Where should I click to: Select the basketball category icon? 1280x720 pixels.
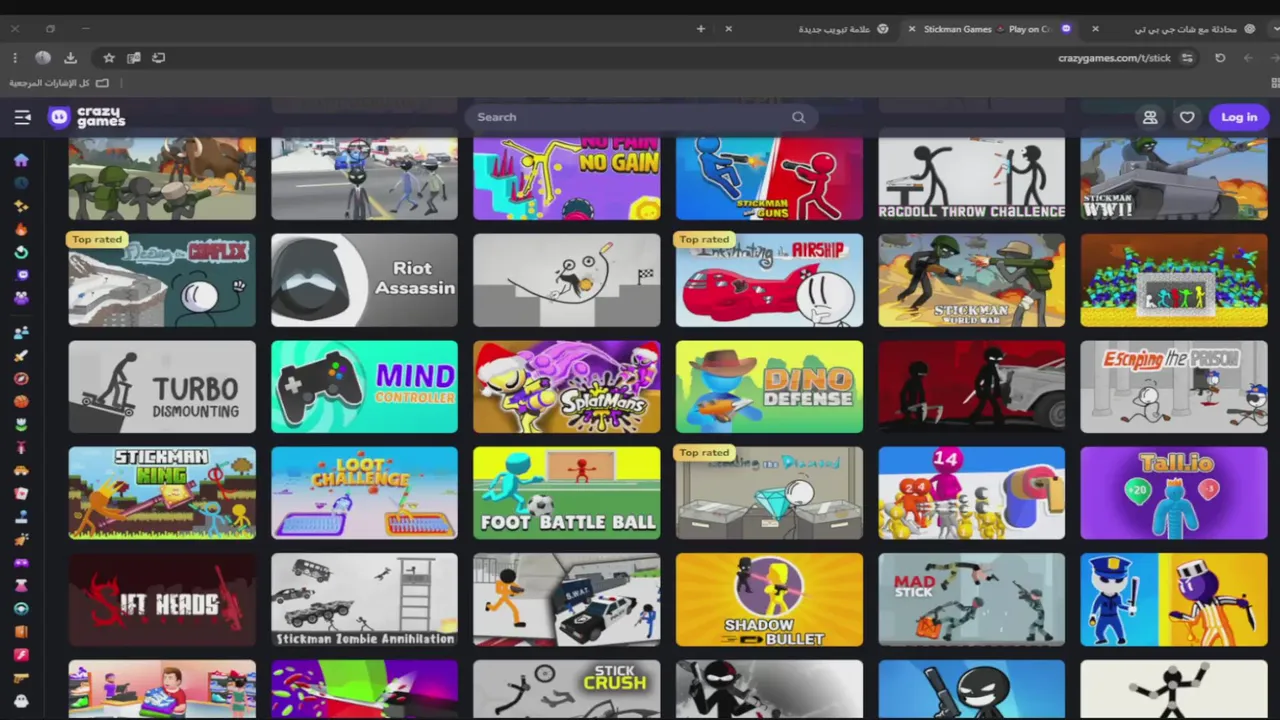click(21, 401)
